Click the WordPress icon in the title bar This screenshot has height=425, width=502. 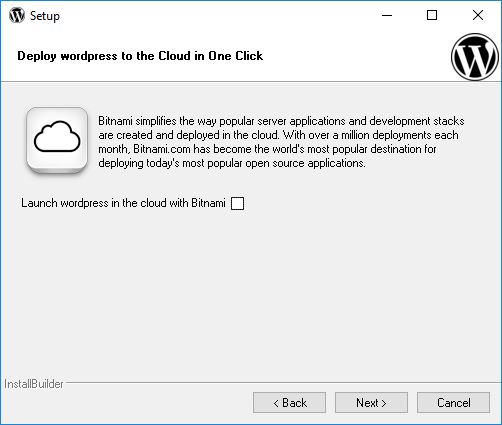[x=17, y=15]
